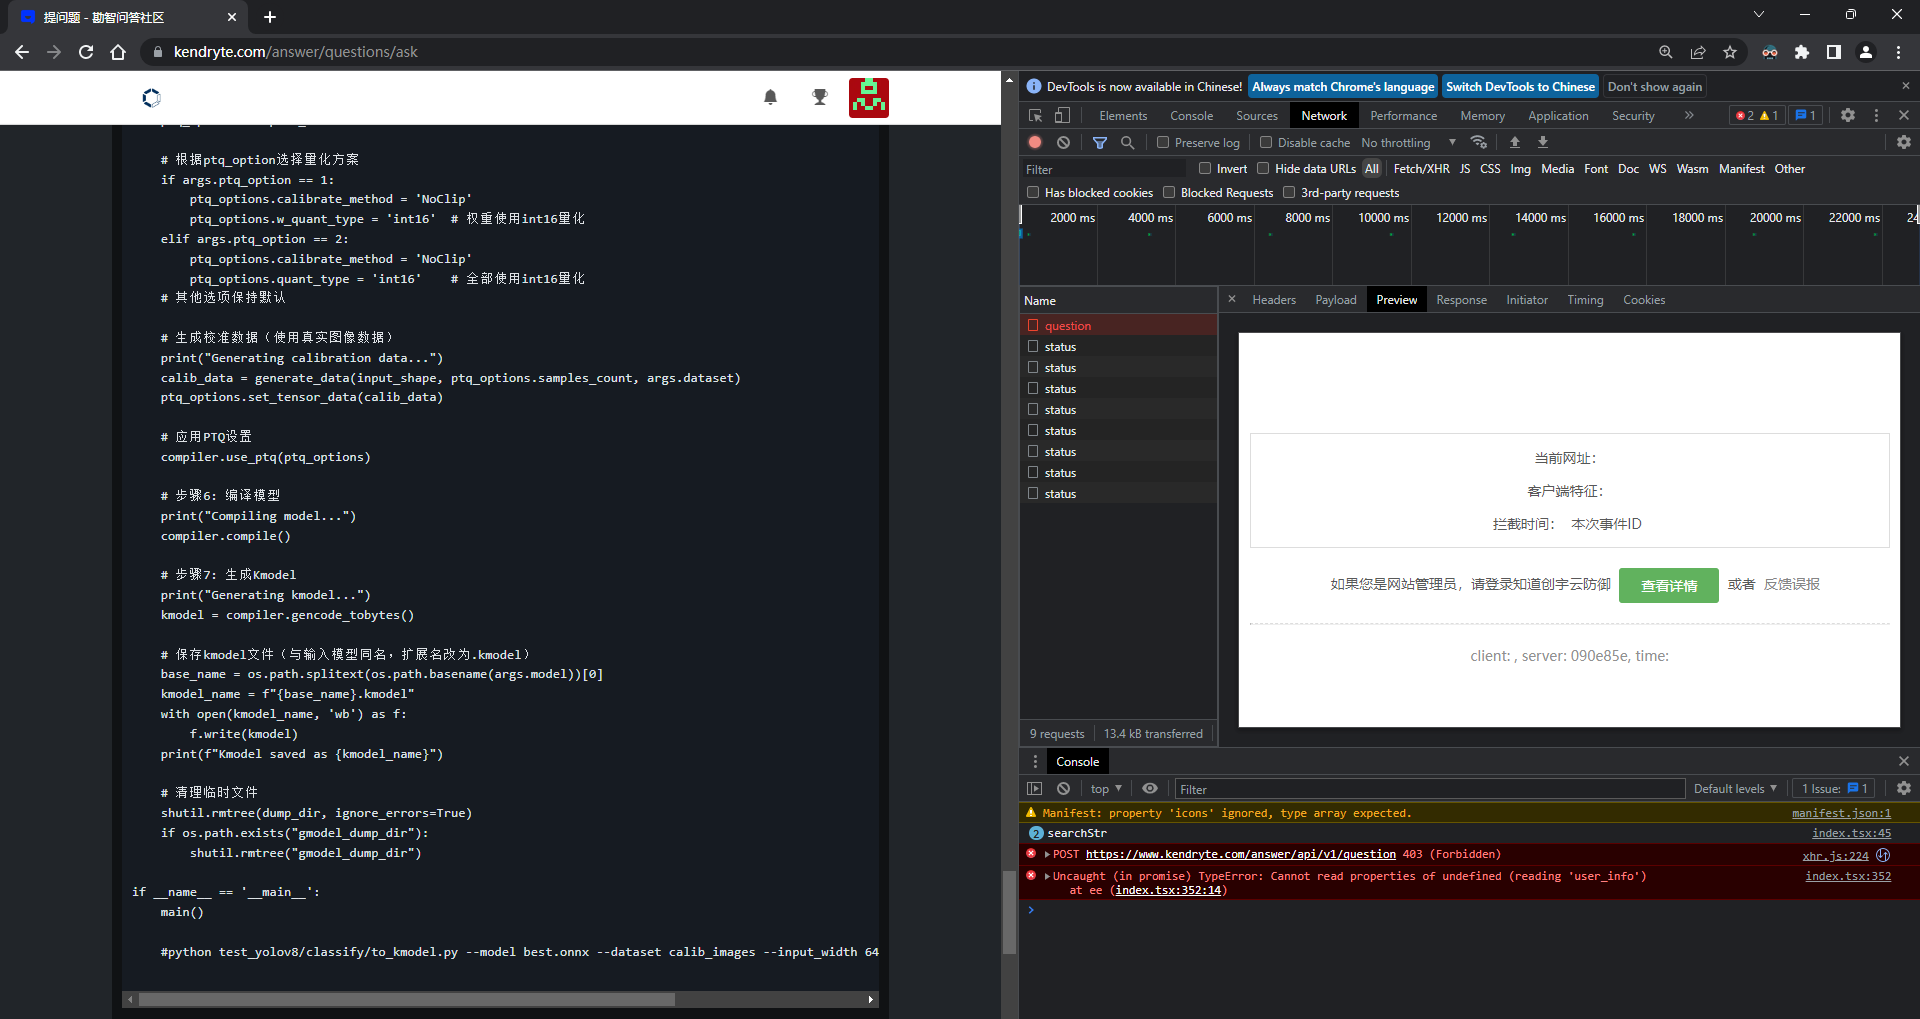
Task: Check the Disable cache option
Action: (1266, 143)
